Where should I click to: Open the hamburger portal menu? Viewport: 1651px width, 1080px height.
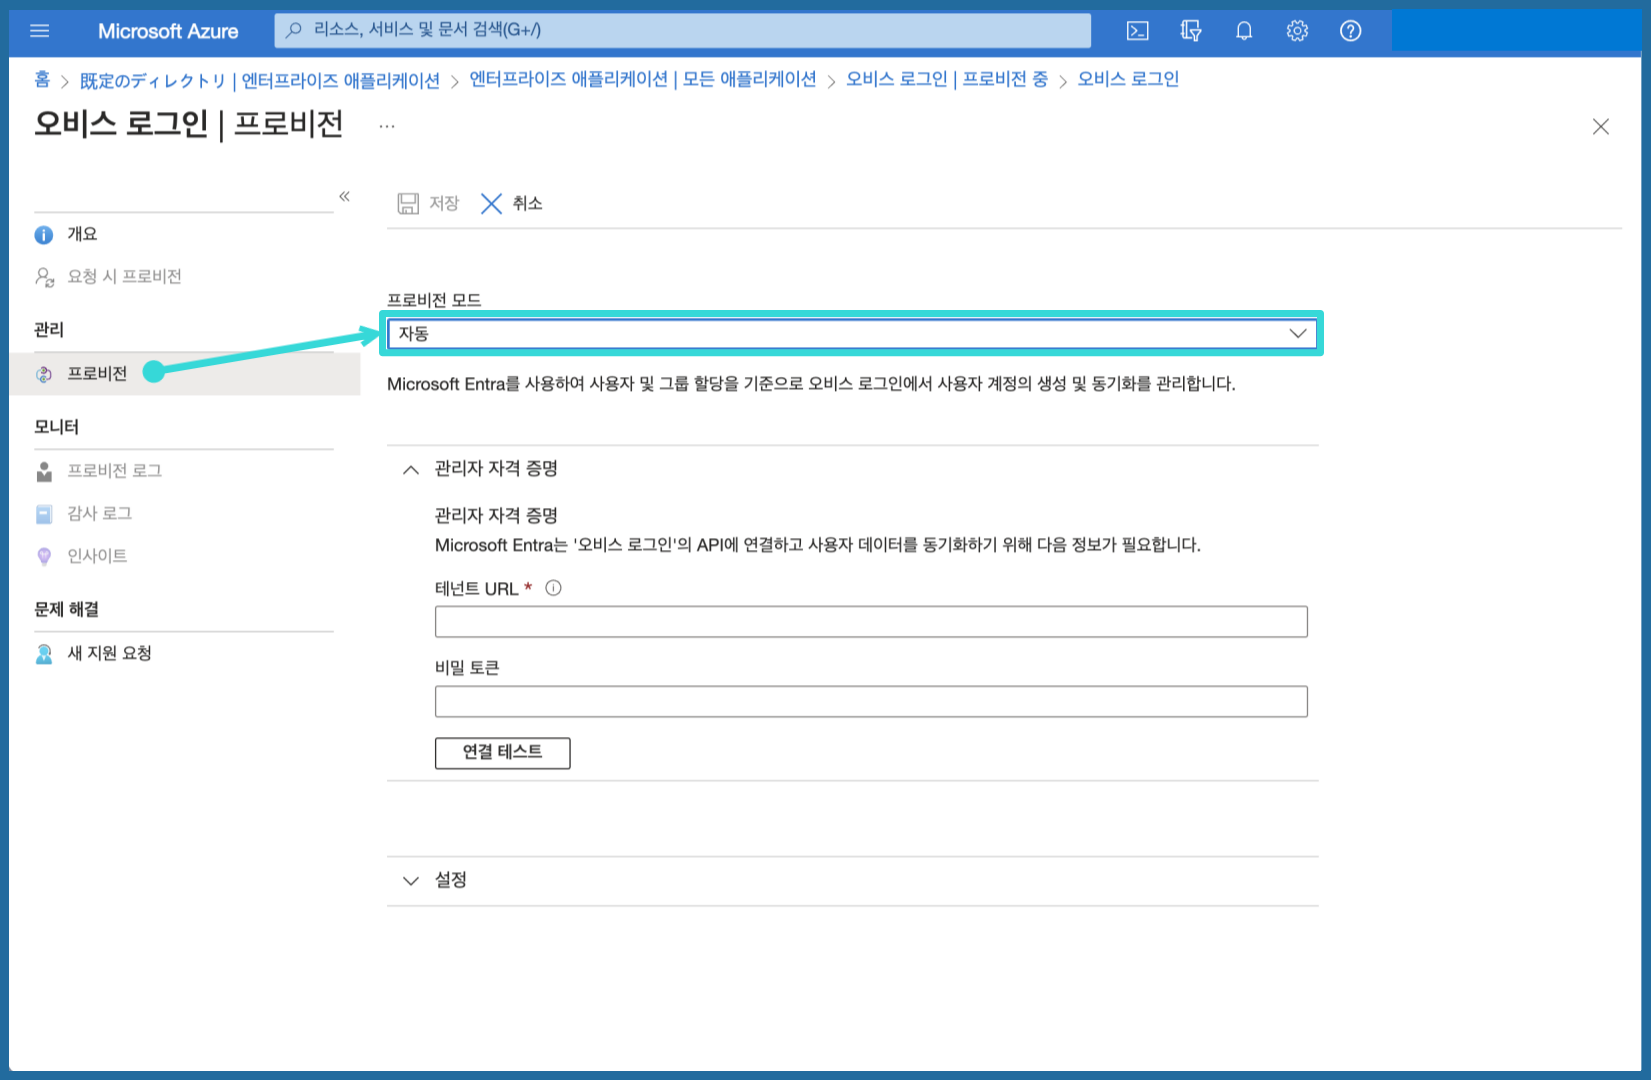[40, 31]
